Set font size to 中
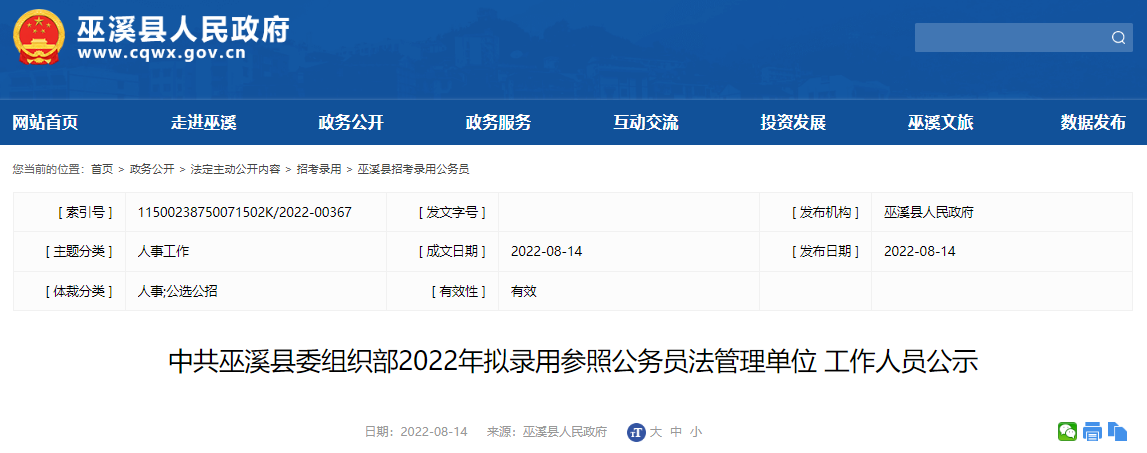 tap(676, 432)
